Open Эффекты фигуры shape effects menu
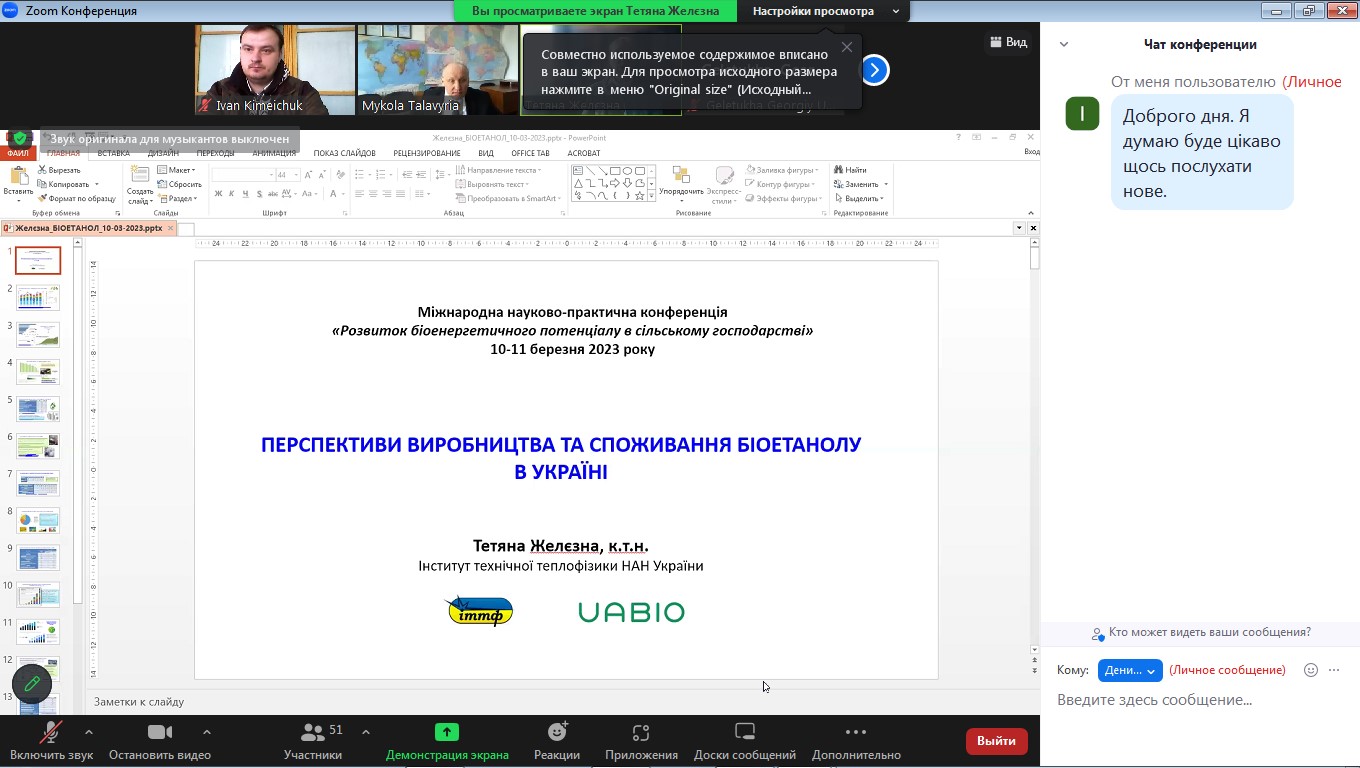Viewport: 1360px width, 768px height. [x=783, y=198]
